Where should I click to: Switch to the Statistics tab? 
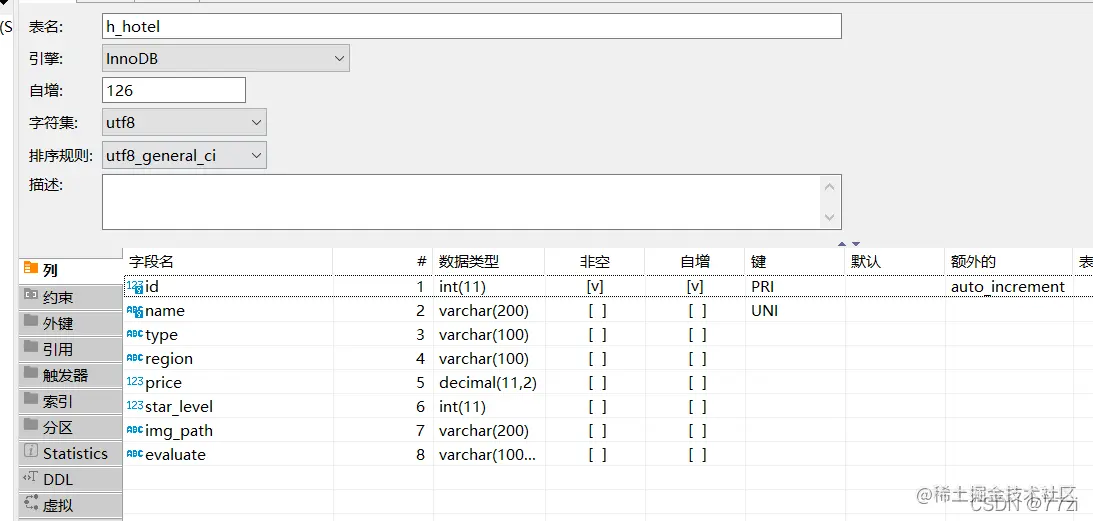click(x=70, y=453)
